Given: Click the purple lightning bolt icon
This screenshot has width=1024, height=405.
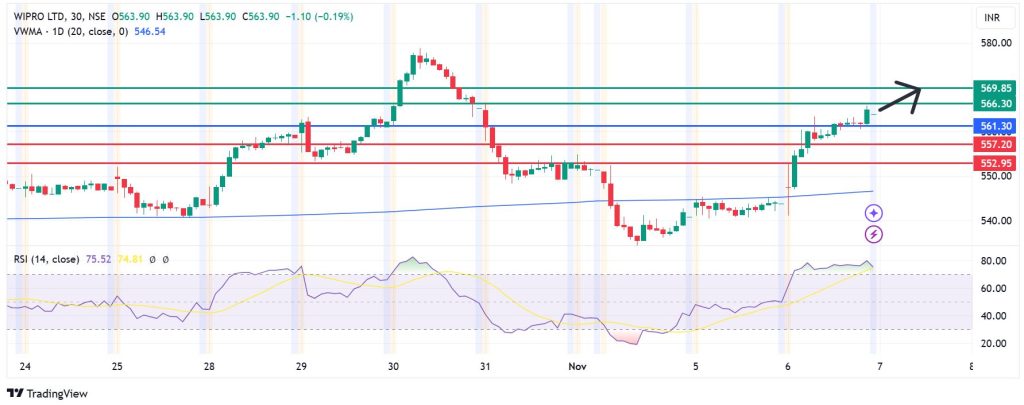Looking at the screenshot, I should pyautogui.click(x=874, y=234).
